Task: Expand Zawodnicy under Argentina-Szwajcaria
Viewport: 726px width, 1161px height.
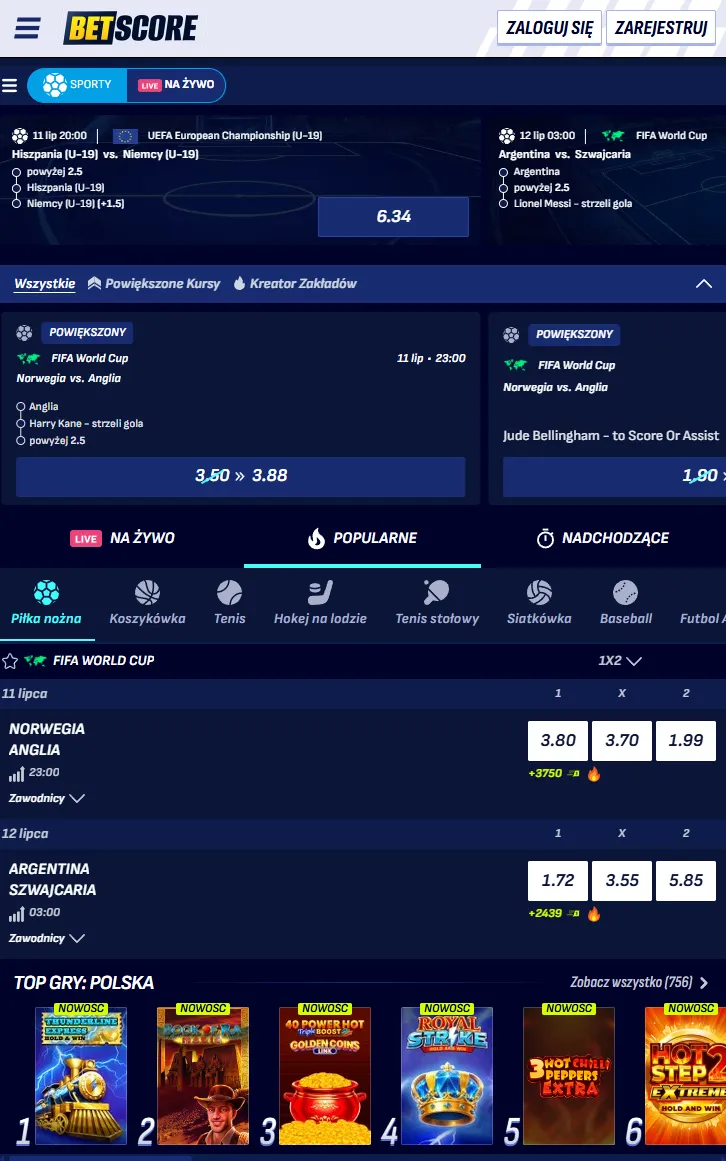Action: click(46, 939)
